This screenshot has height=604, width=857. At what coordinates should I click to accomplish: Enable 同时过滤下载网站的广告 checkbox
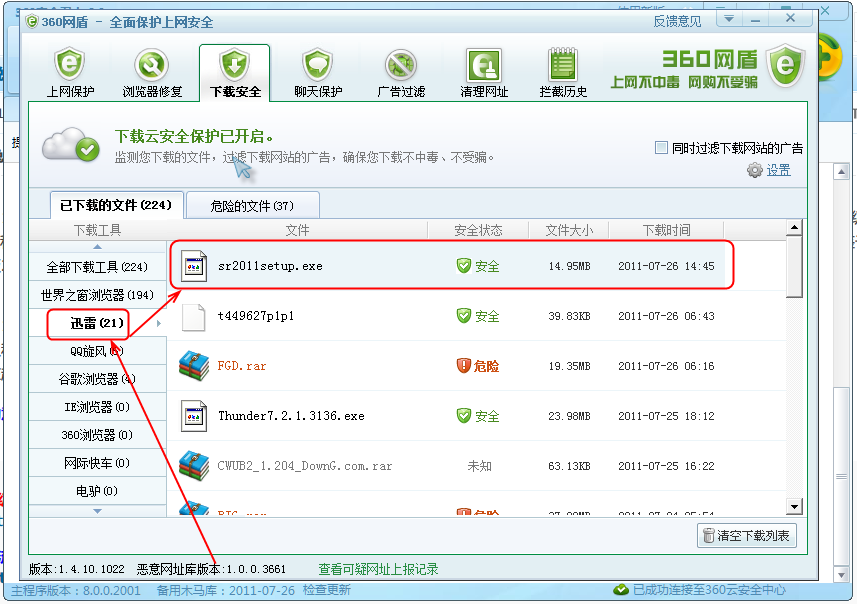coord(661,148)
